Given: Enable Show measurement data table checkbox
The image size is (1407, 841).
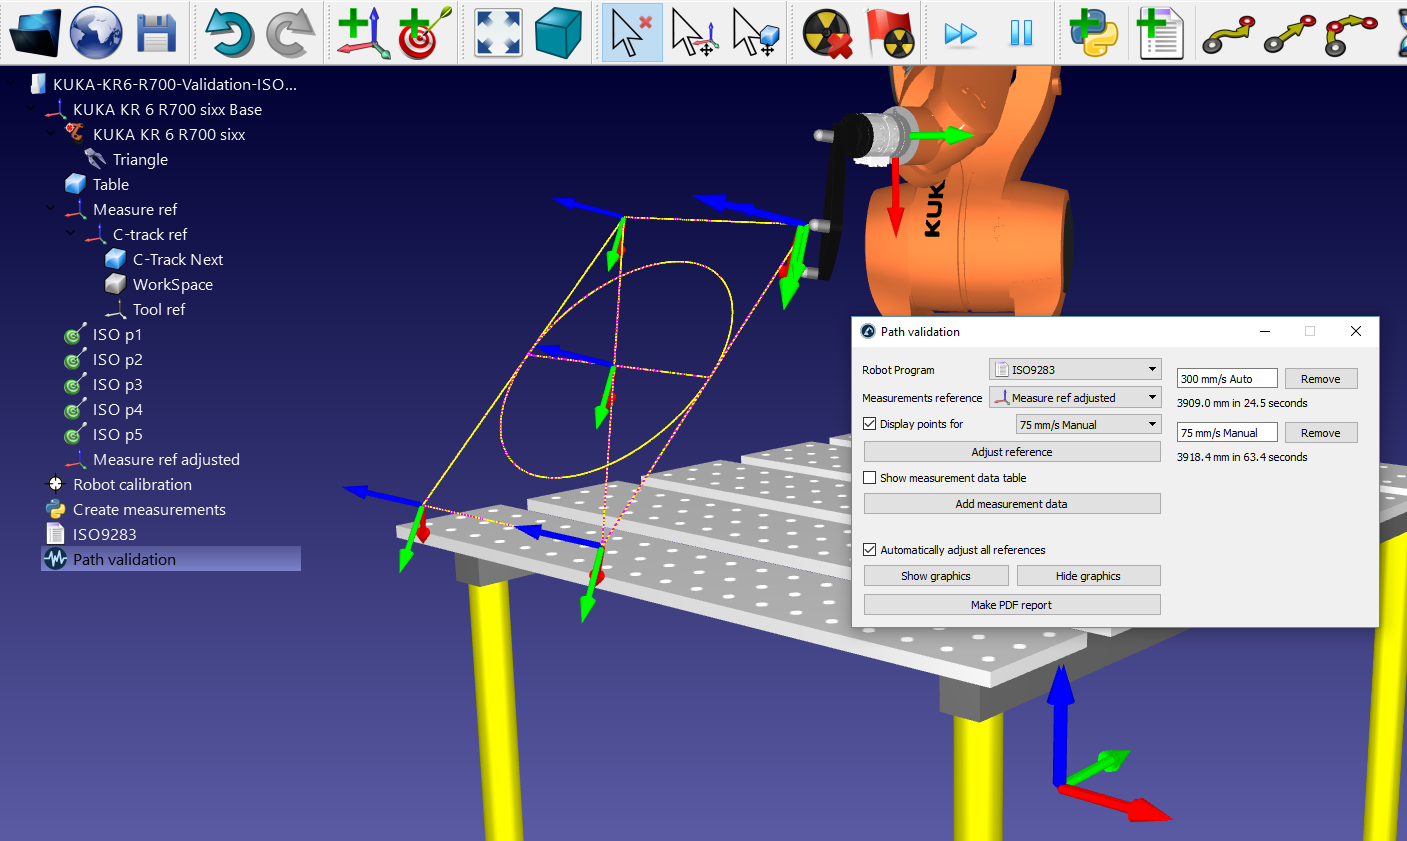Looking at the screenshot, I should click(x=870, y=478).
